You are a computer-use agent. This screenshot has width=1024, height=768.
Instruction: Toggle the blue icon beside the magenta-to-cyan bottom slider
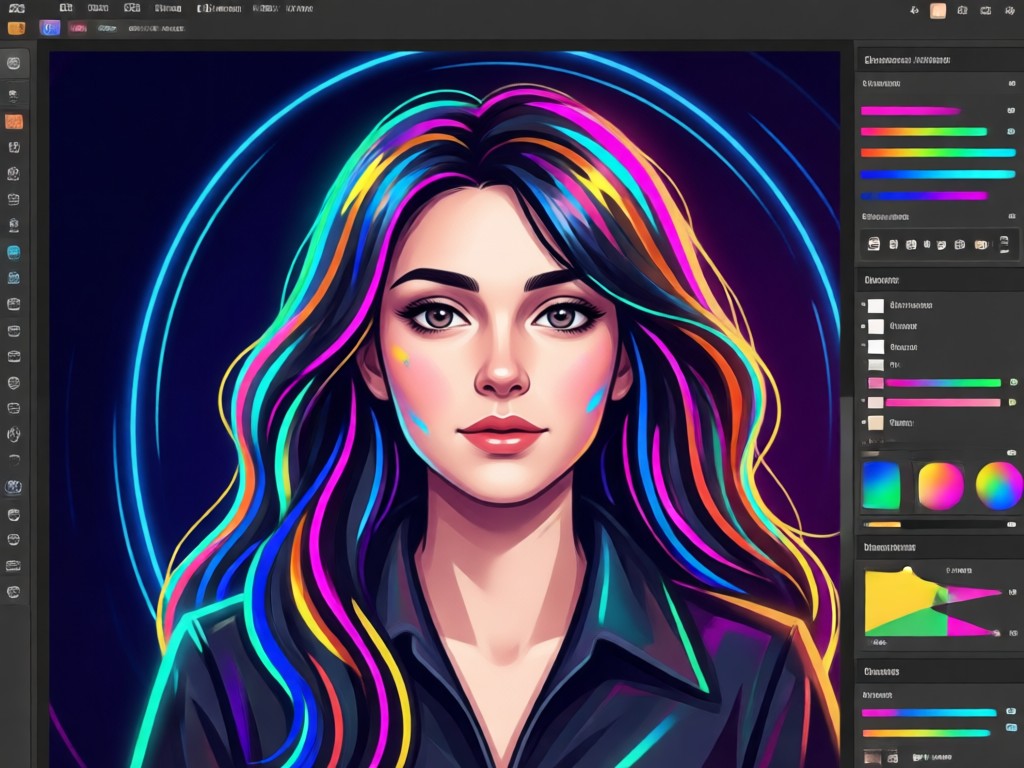(1012, 711)
